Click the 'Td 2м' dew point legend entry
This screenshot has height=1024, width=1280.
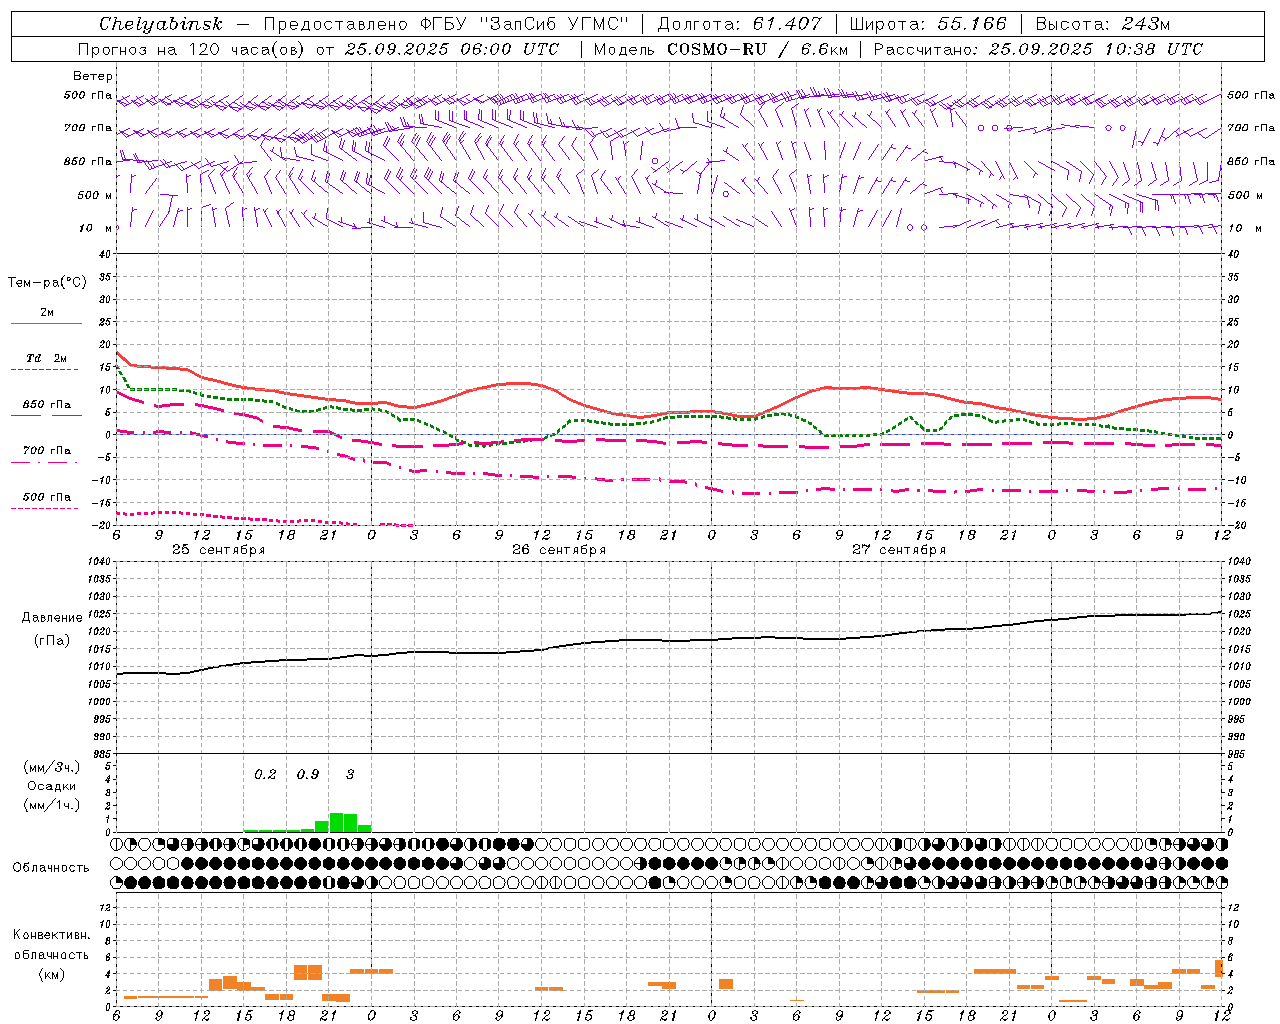click(46, 358)
